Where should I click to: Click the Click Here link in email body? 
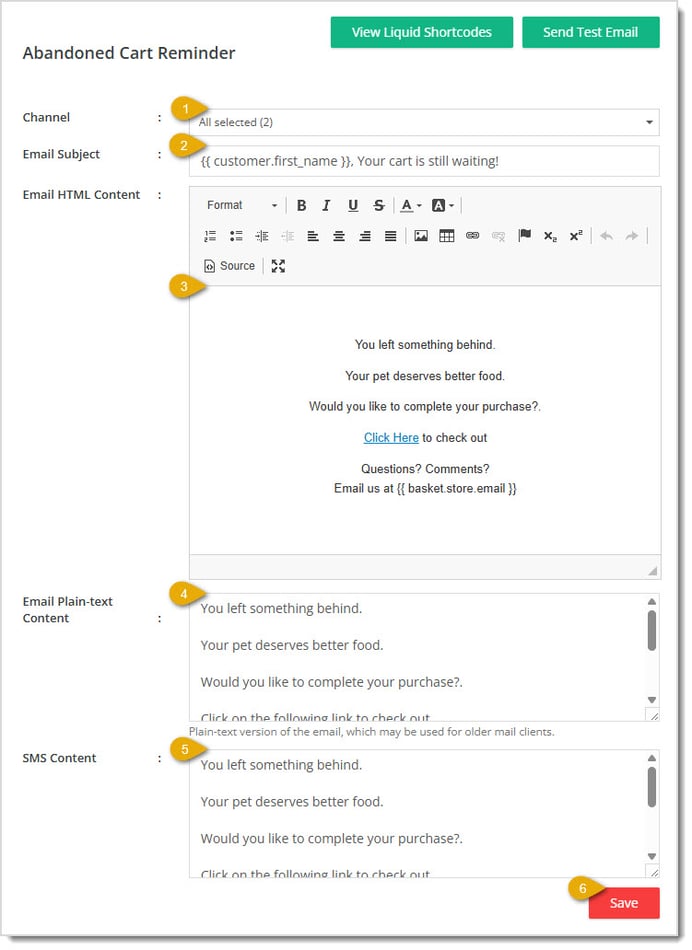(x=391, y=438)
